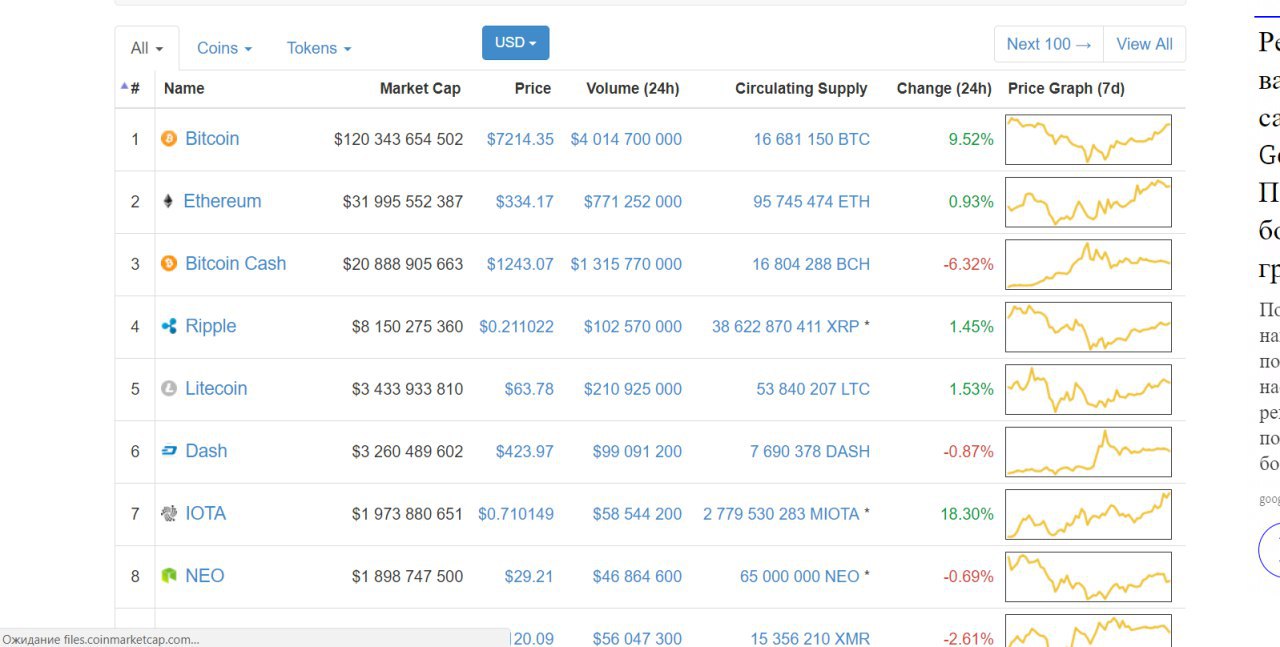Open the Tokens dropdown tab
The width and height of the screenshot is (1280, 647).
318,48
